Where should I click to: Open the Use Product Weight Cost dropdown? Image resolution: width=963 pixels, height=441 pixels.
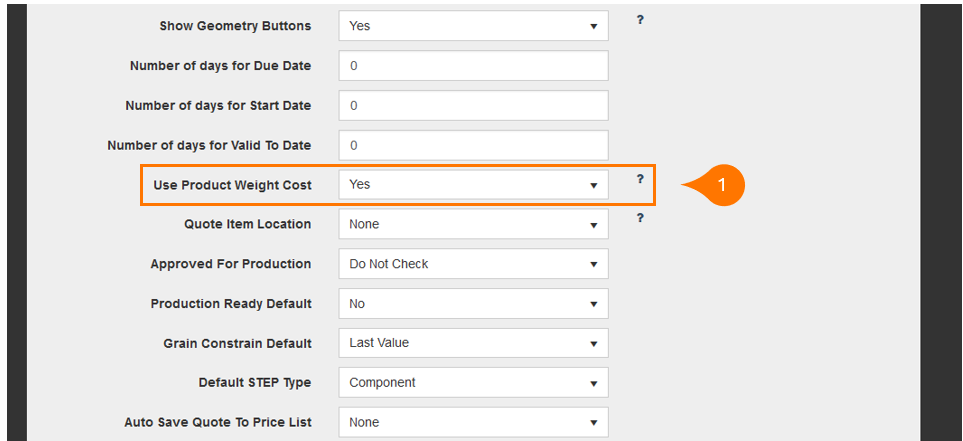[474, 184]
